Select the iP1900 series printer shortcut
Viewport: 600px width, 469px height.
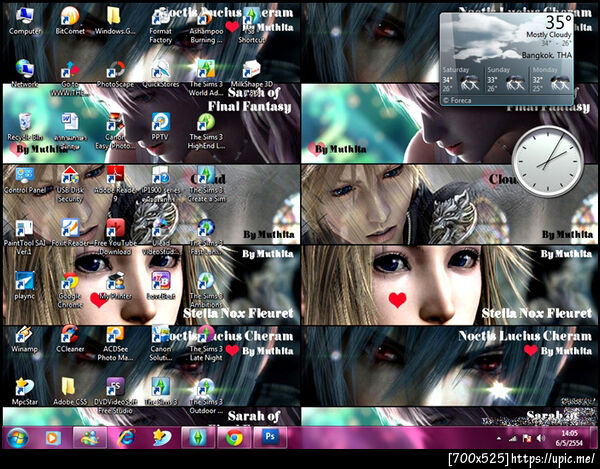(x=160, y=184)
